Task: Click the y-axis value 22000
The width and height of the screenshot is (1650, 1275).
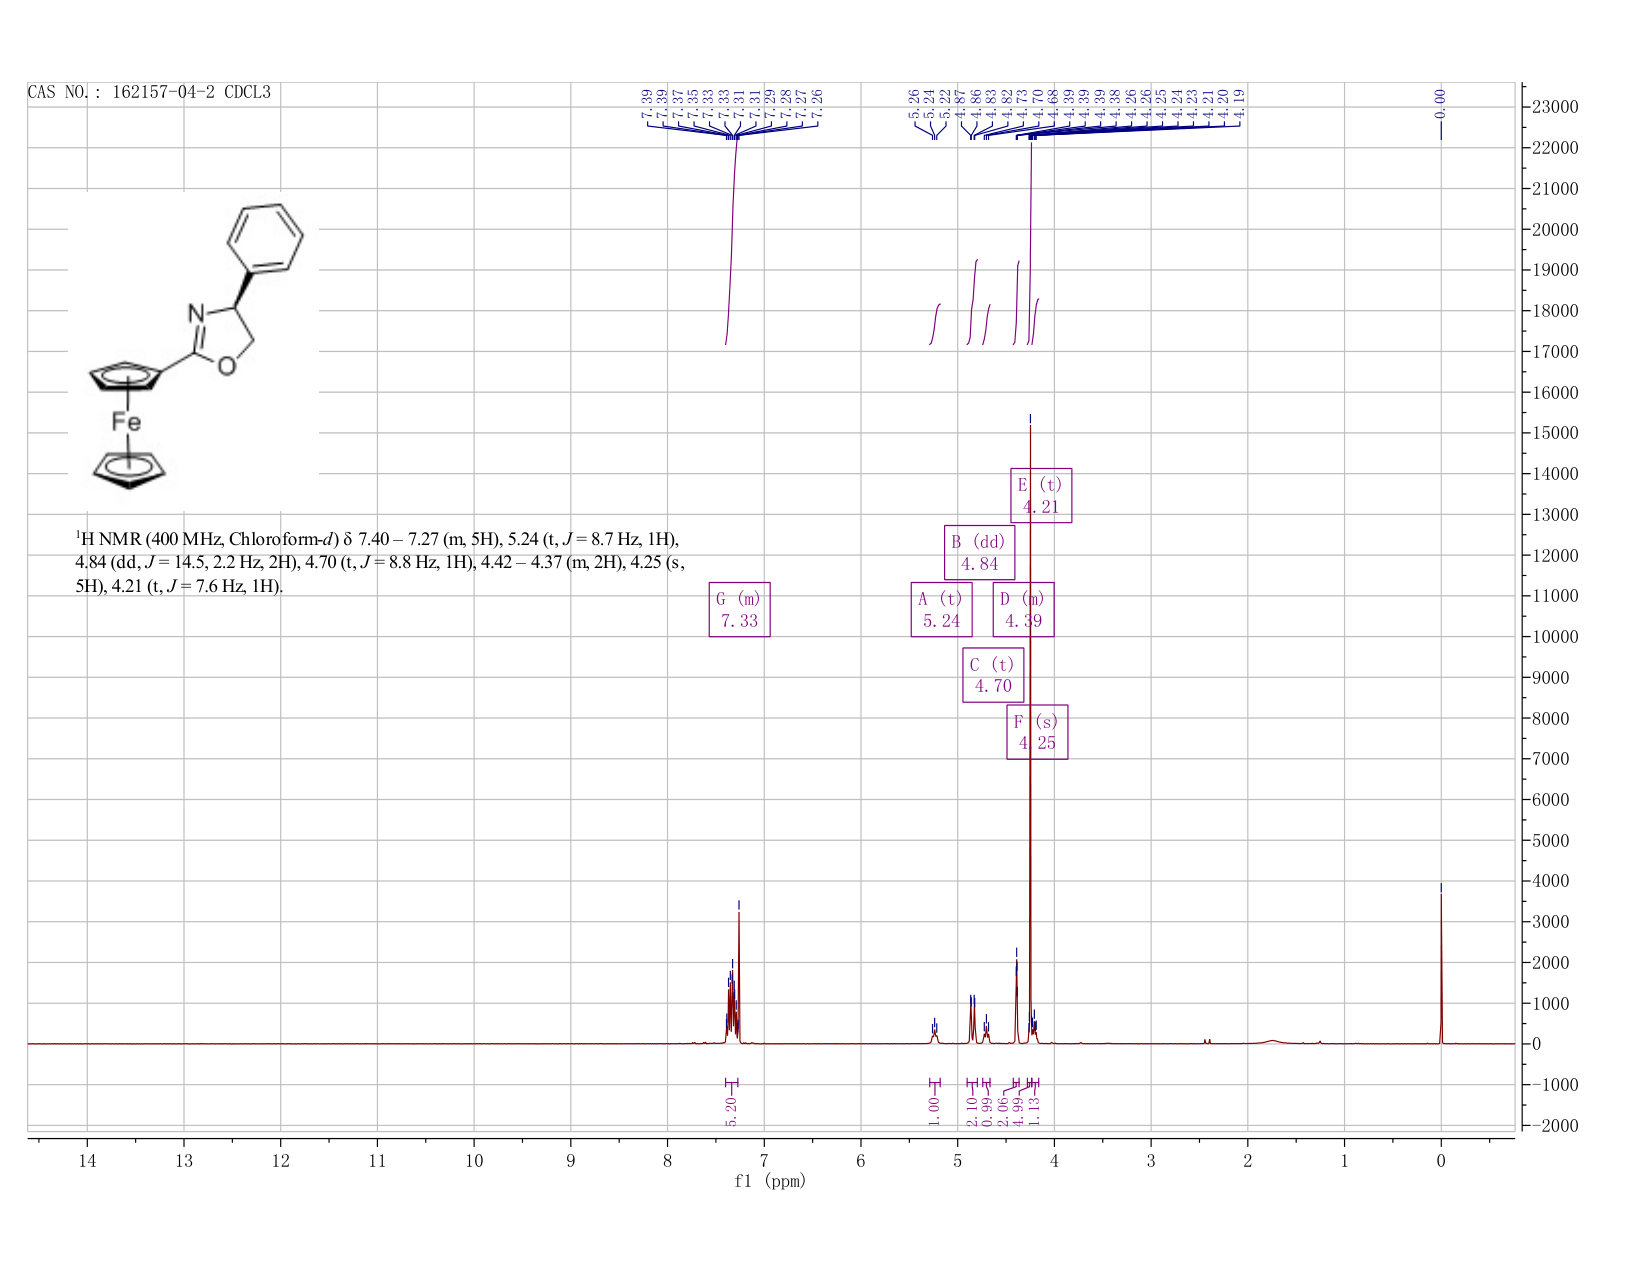Action: pos(1555,148)
